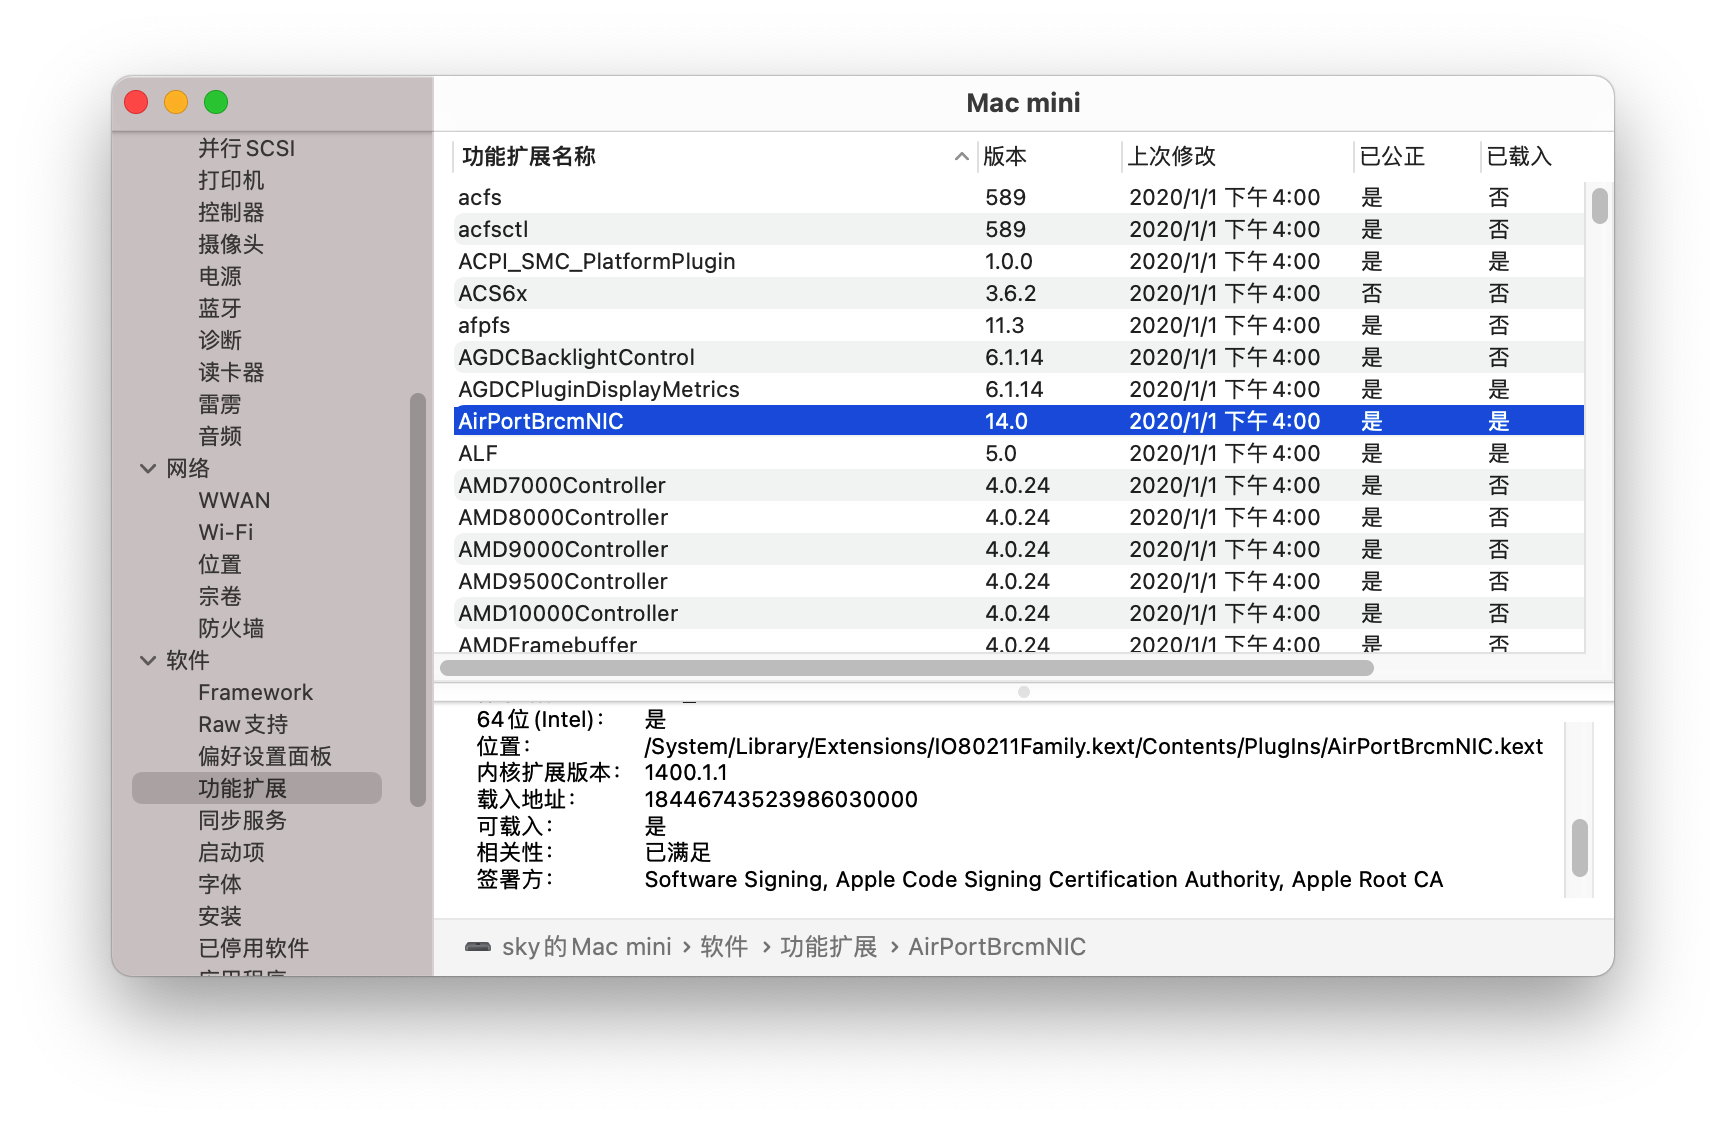The height and width of the screenshot is (1124, 1726).
Task: Click 功能扩展 in the path bar
Action: click(829, 947)
